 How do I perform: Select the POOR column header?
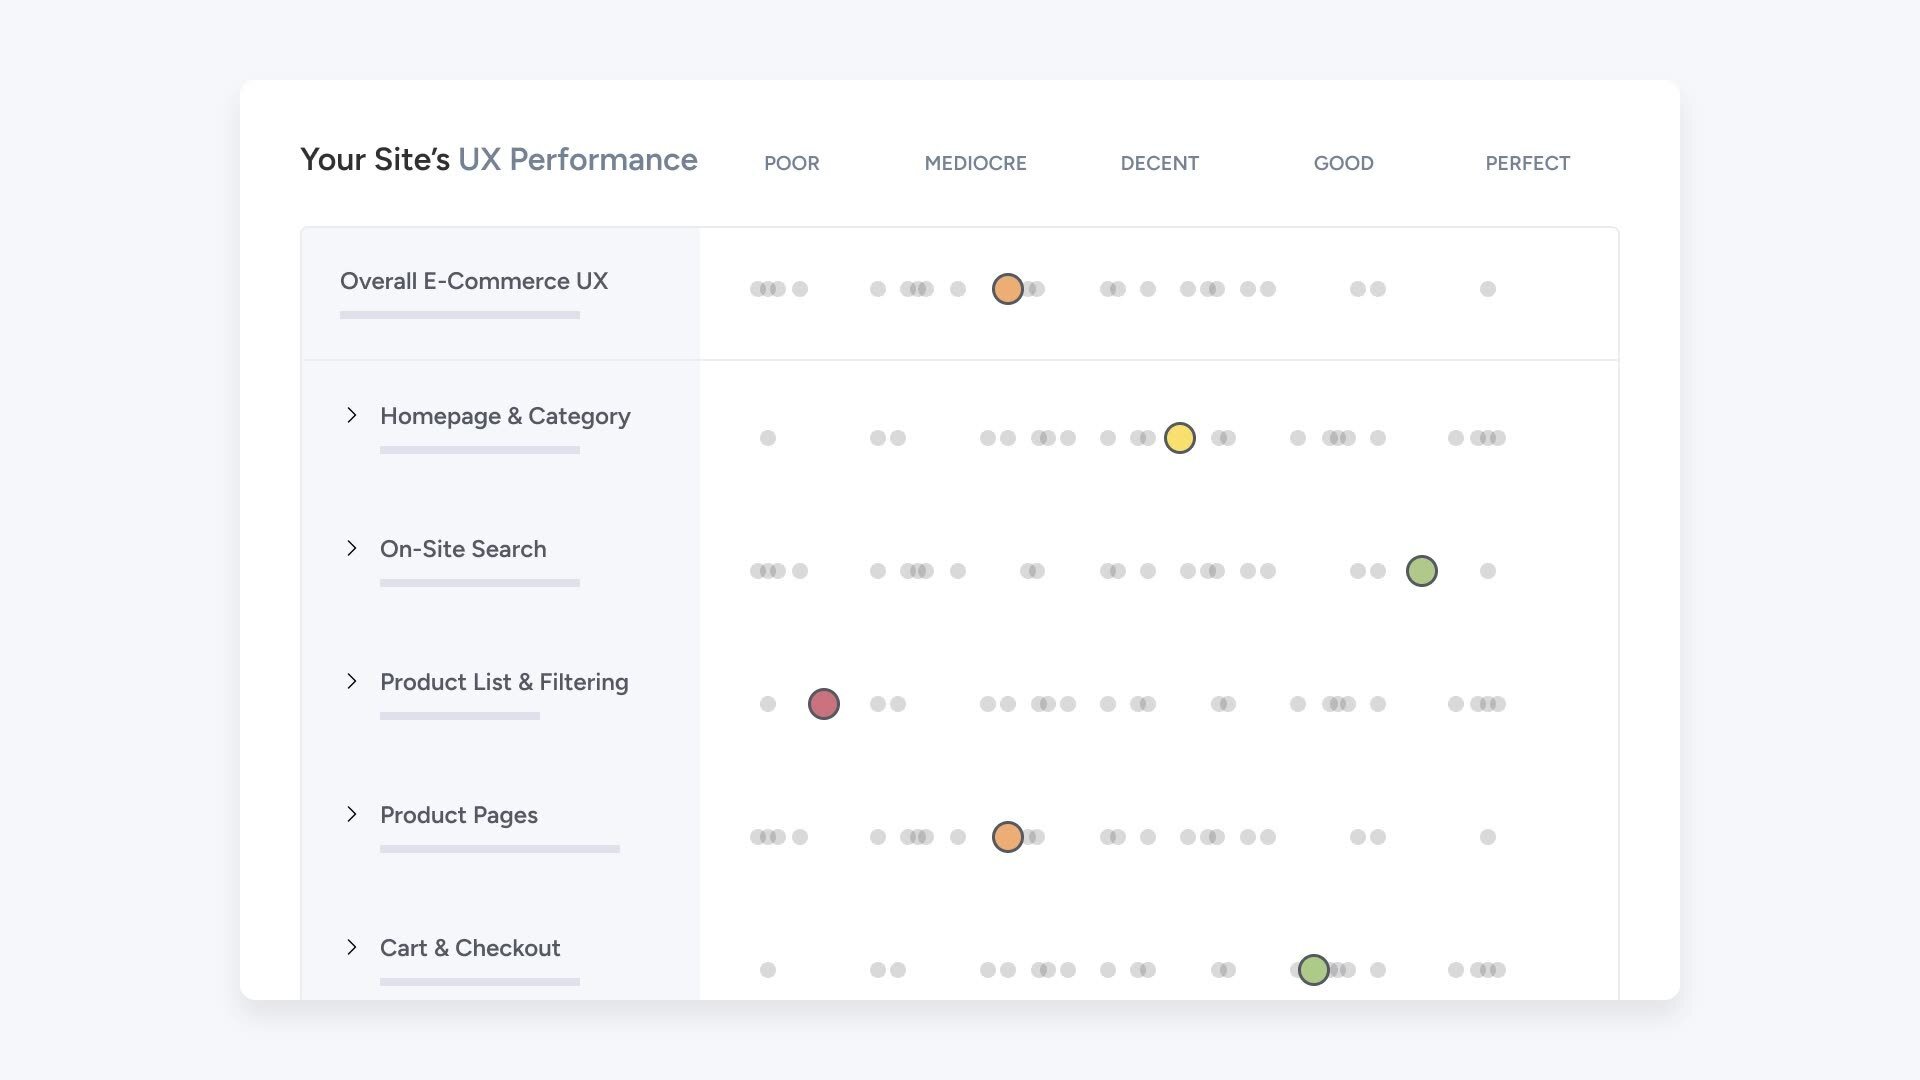791,163
